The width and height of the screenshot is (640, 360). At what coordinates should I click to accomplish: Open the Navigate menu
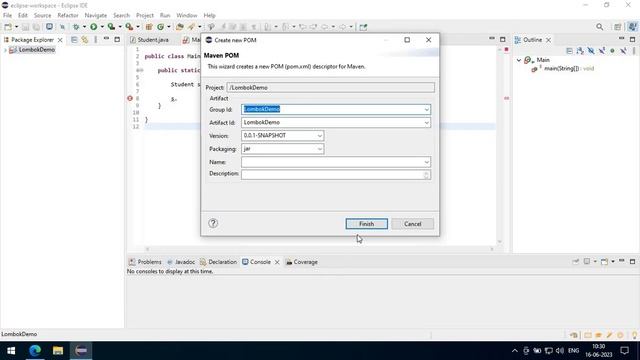96,15
